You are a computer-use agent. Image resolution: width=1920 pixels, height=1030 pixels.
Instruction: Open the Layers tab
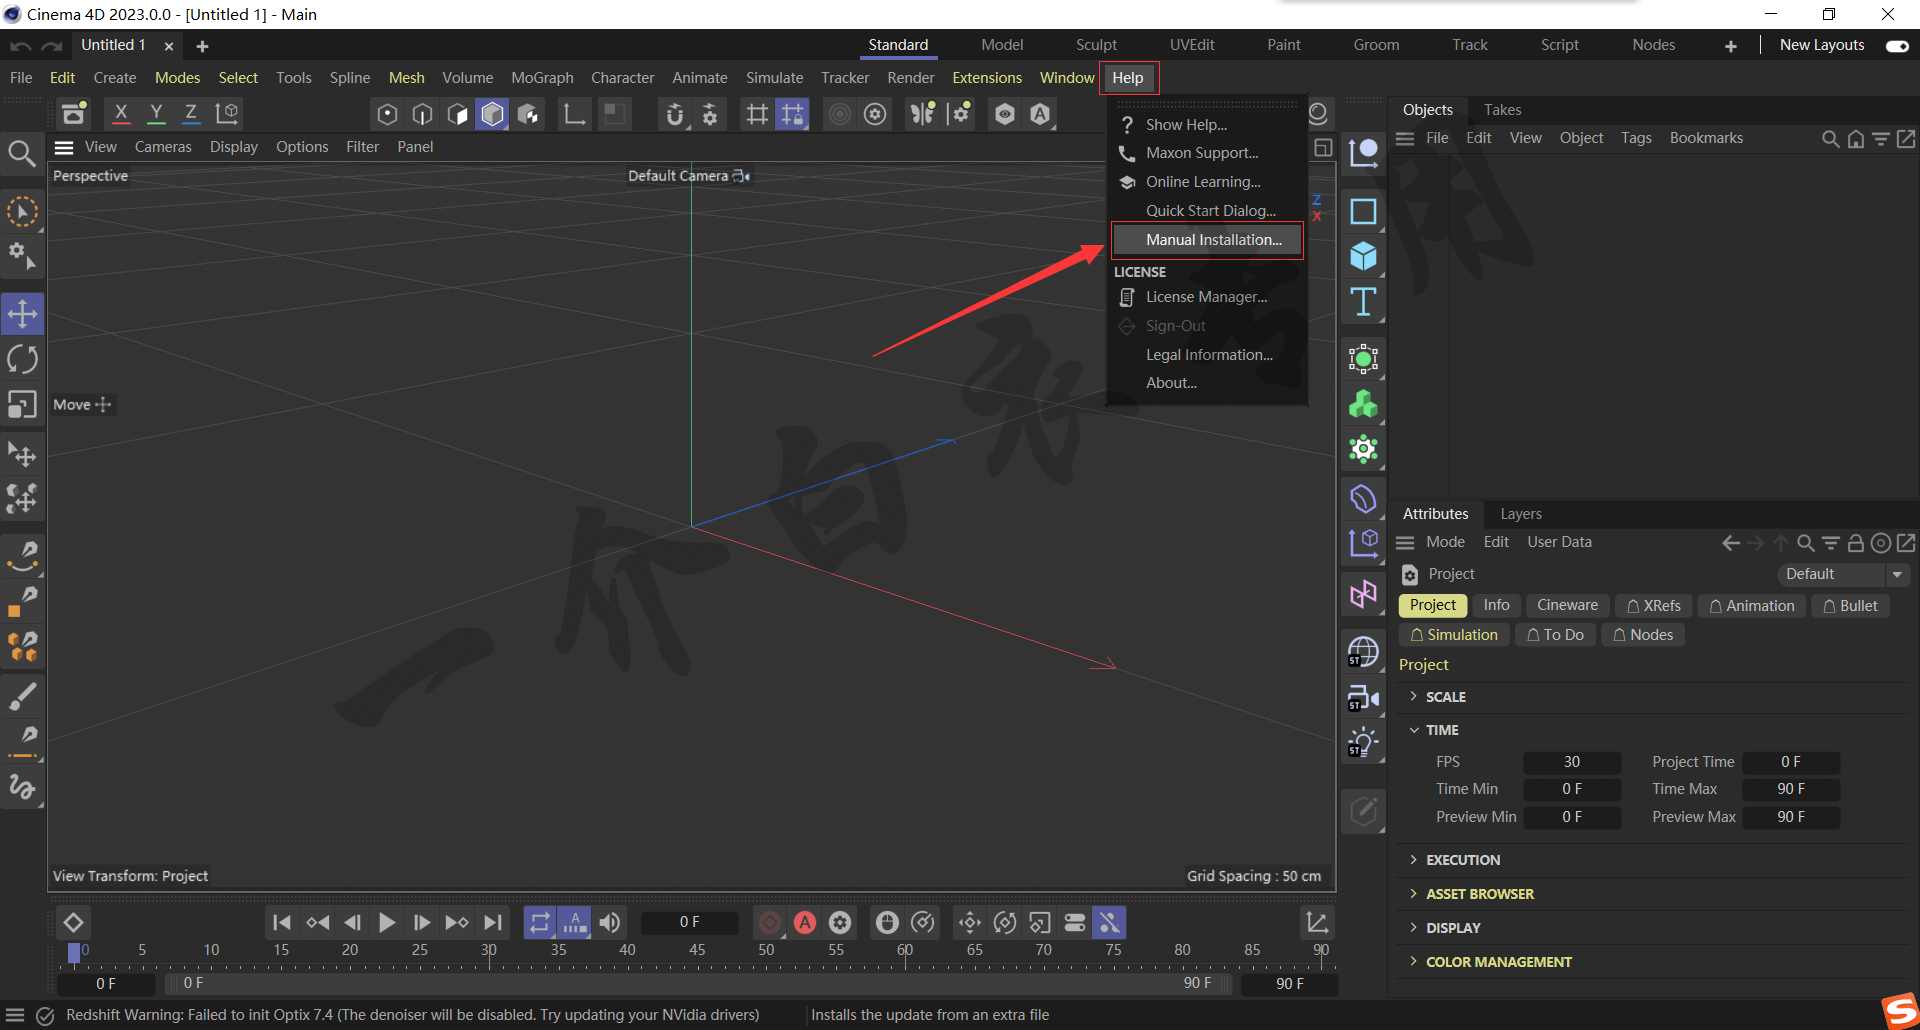(1520, 514)
